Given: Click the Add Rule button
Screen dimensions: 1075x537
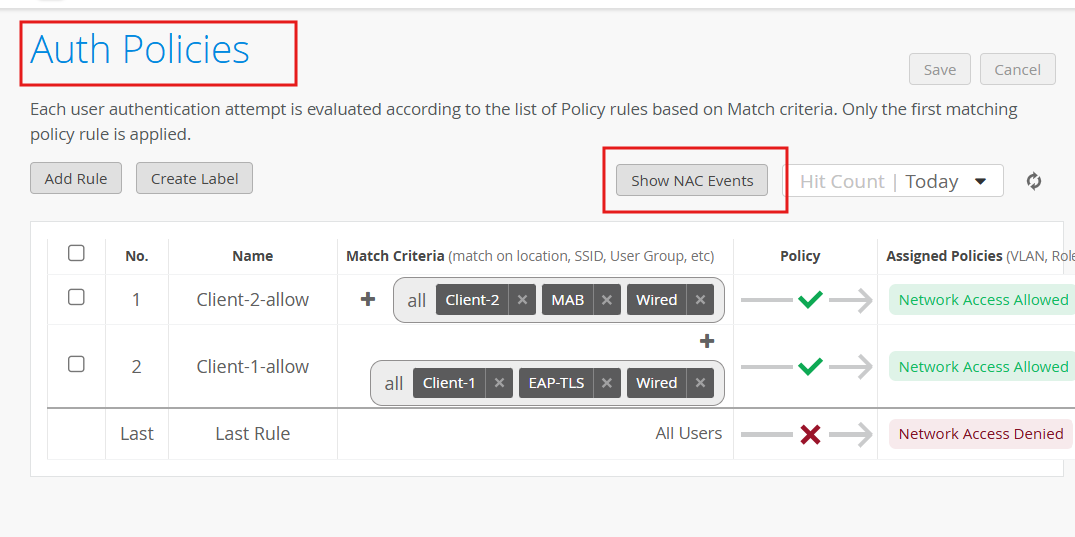Looking at the screenshot, I should (x=76, y=179).
